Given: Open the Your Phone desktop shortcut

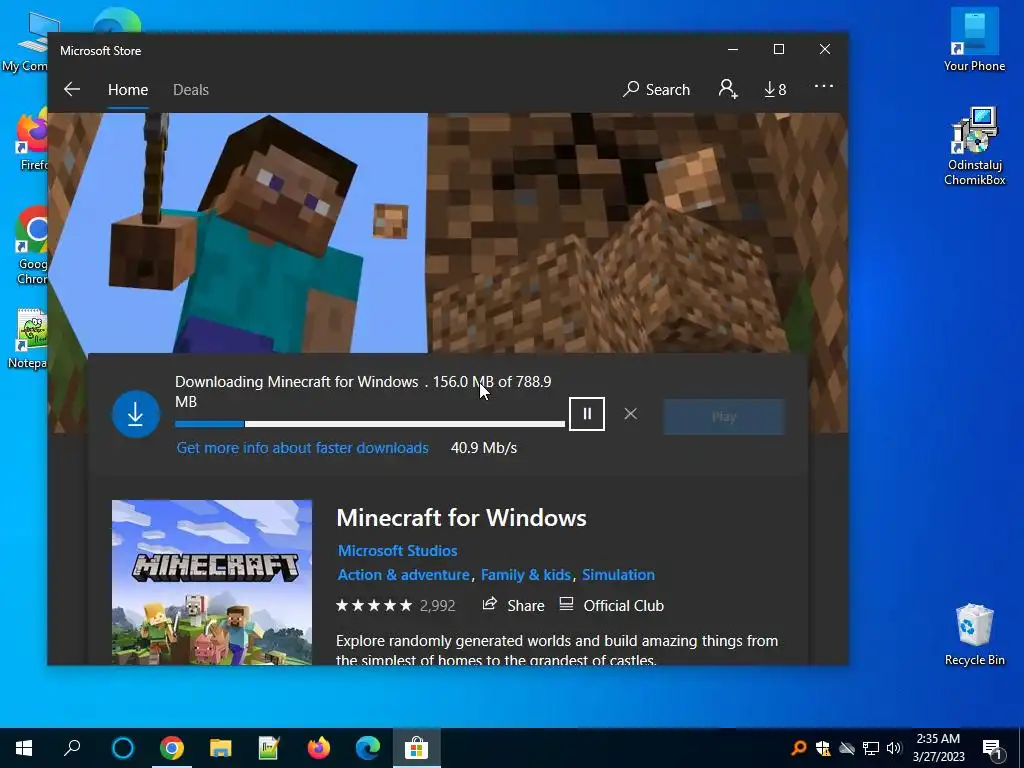Looking at the screenshot, I should click(974, 40).
